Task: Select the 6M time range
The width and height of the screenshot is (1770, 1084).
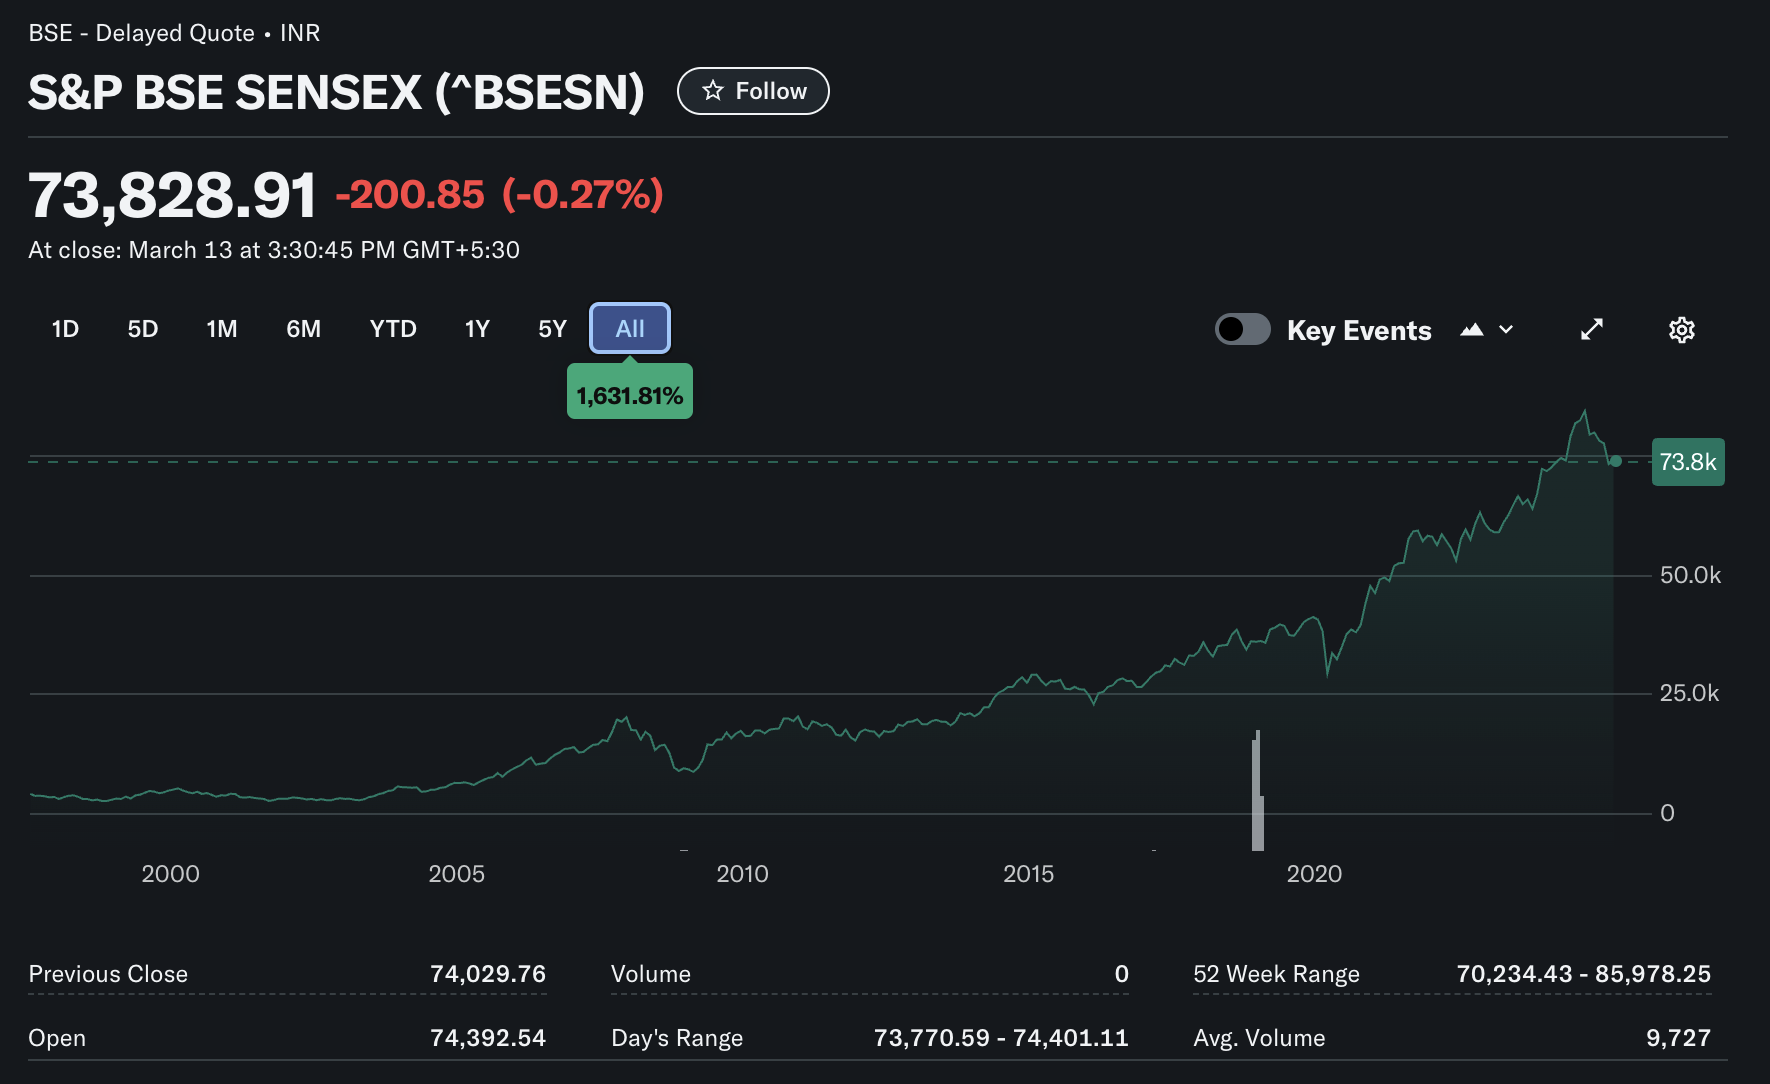Action: coord(304,329)
